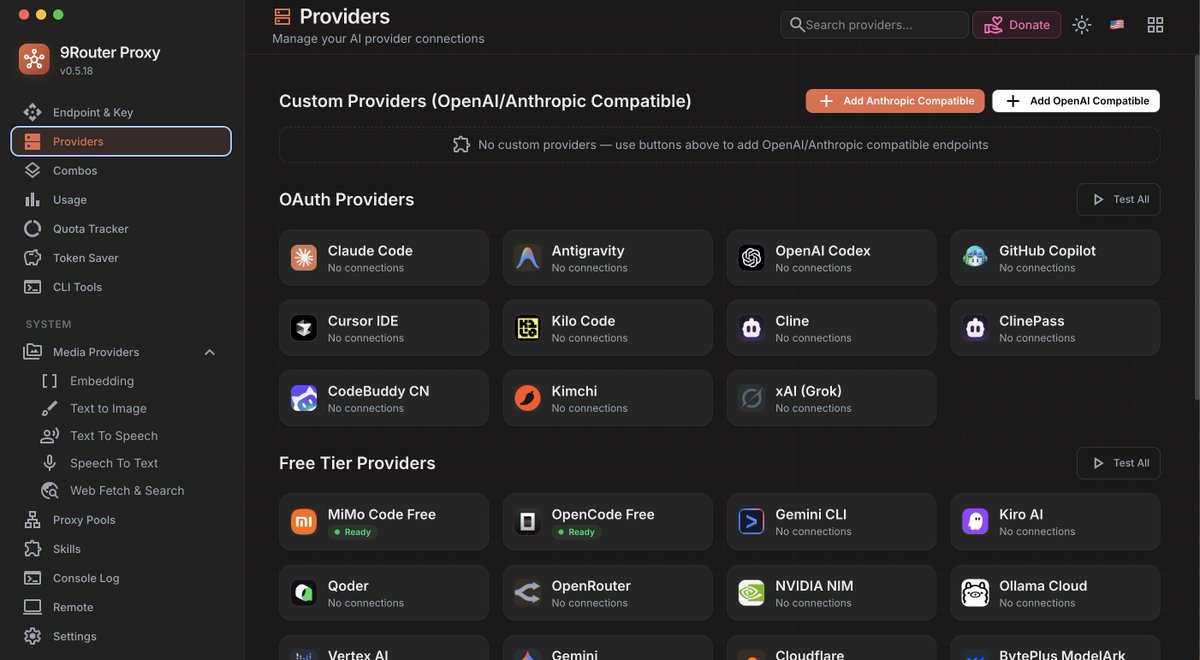Screen dimensions: 1200x660
Task: Click Test All for OAuth Providers
Action: click(x=1119, y=199)
